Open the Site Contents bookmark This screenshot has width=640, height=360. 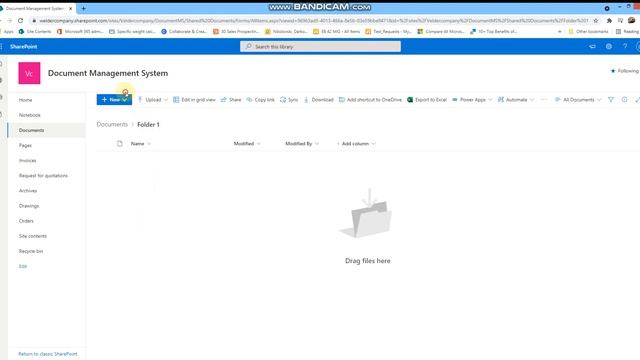click(35, 31)
